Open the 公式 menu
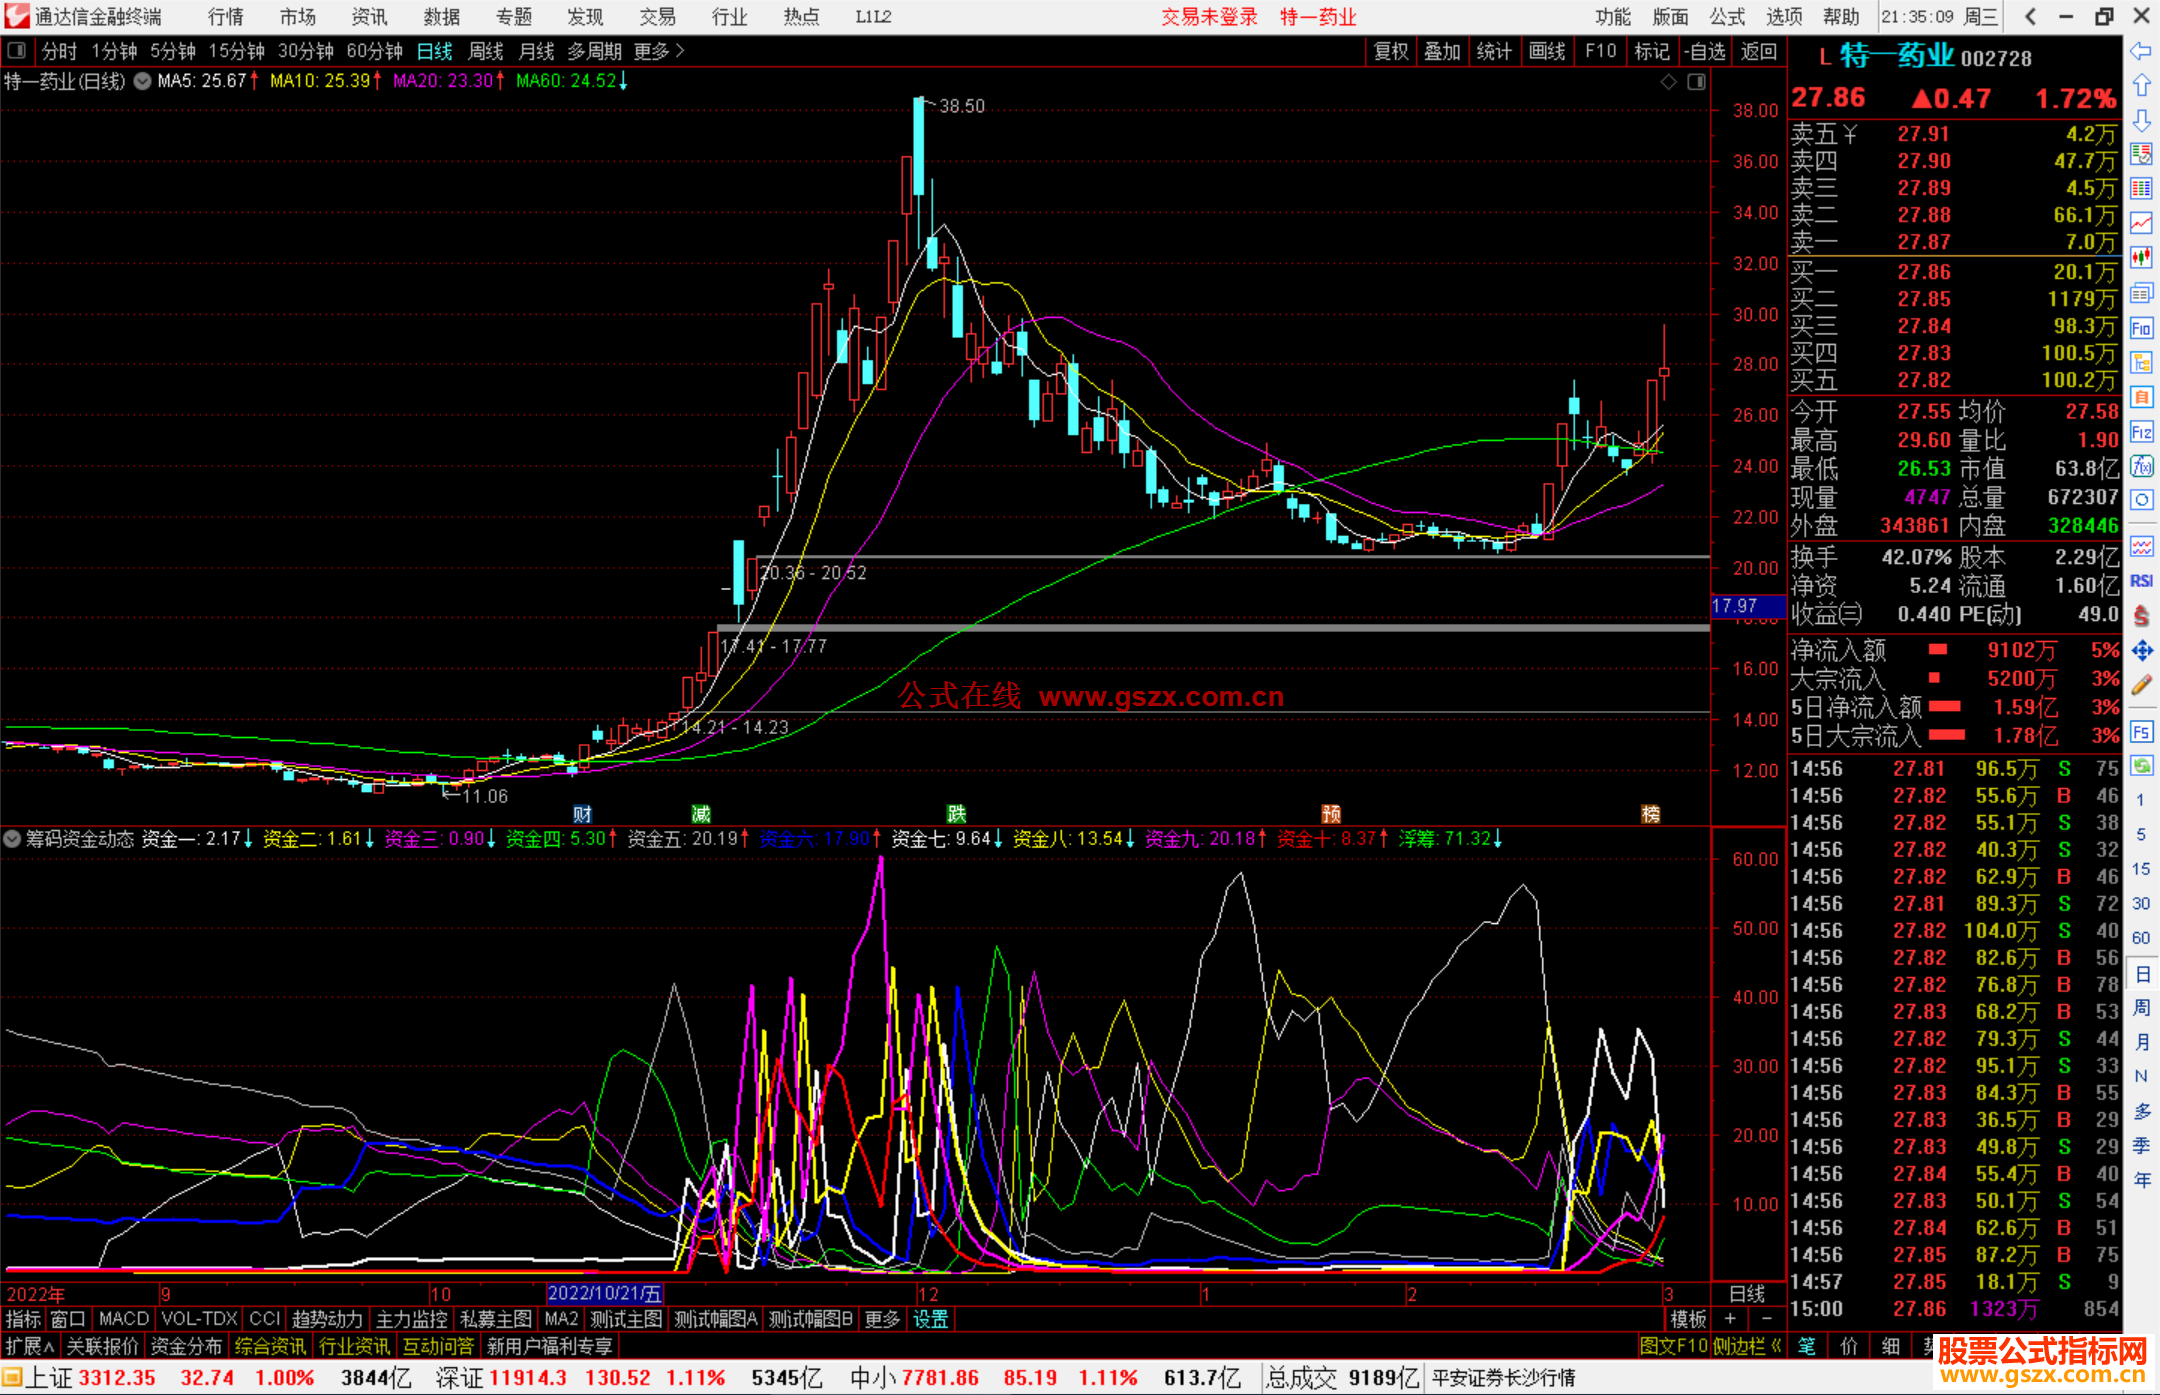The width and height of the screenshot is (2160, 1395). pos(1727,17)
